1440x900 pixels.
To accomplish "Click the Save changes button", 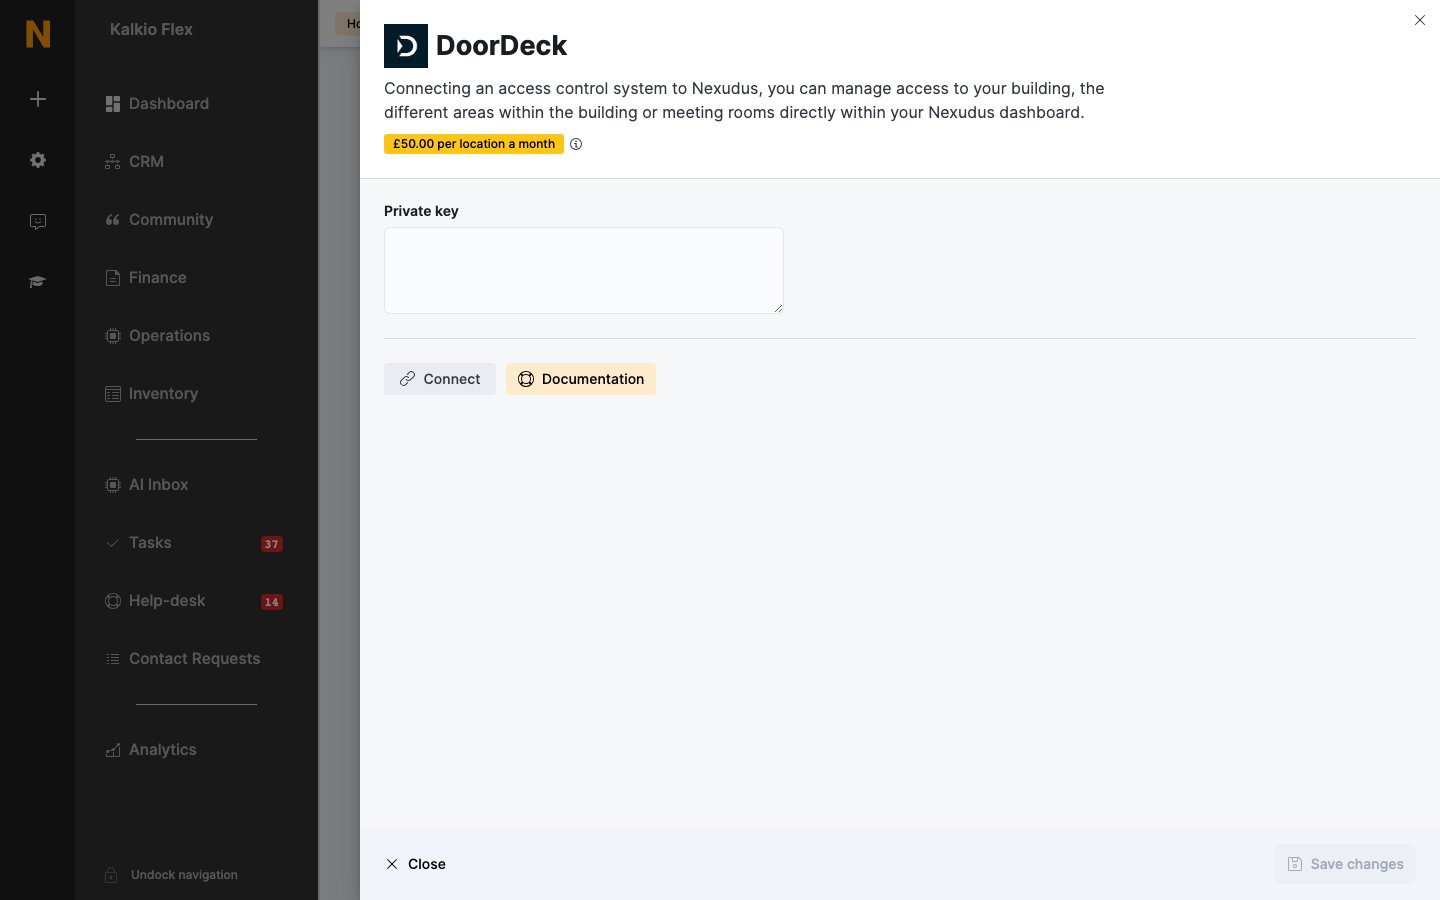I will point(1345,864).
